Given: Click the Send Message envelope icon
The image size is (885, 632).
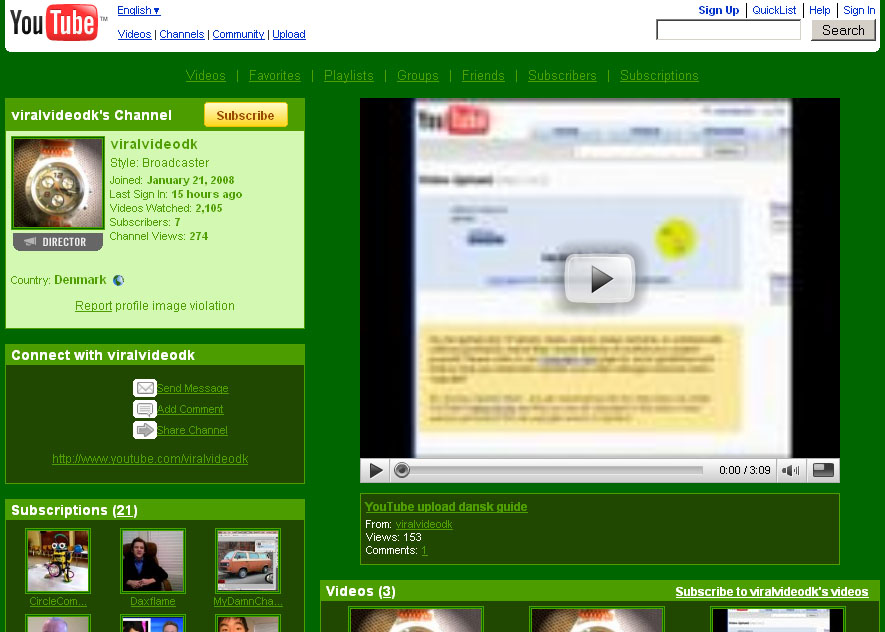Looking at the screenshot, I should click(145, 388).
